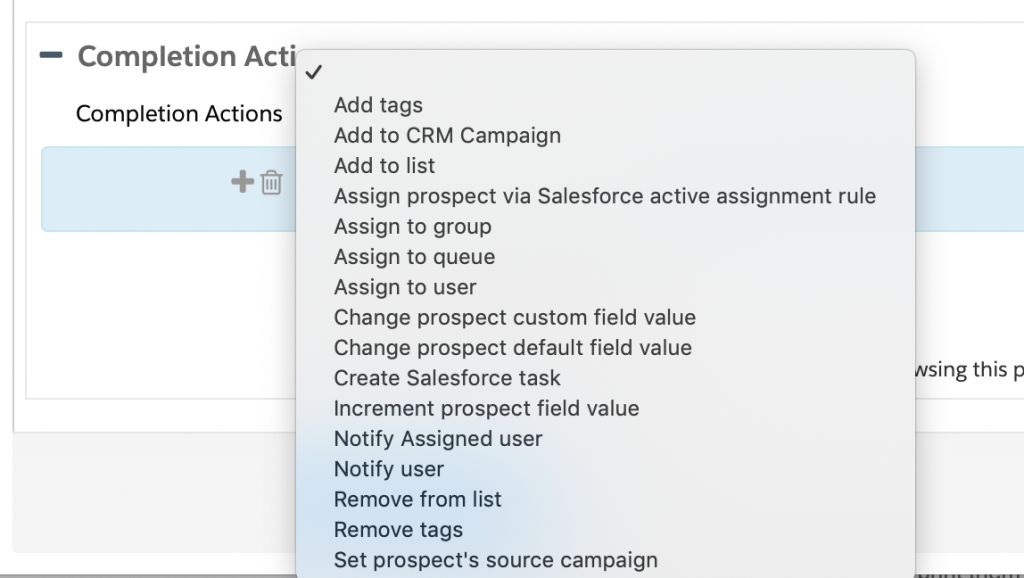Choose 'Remove tags' from list

click(x=398, y=529)
